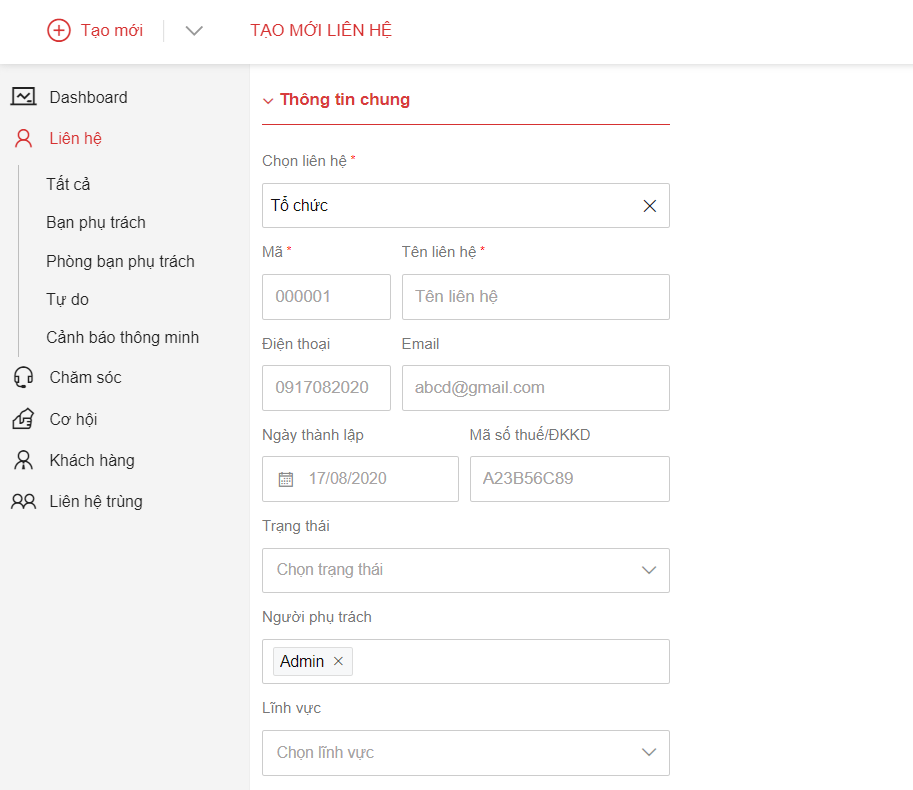
Task: Select Tất cả in the sidebar
Action: [x=68, y=184]
